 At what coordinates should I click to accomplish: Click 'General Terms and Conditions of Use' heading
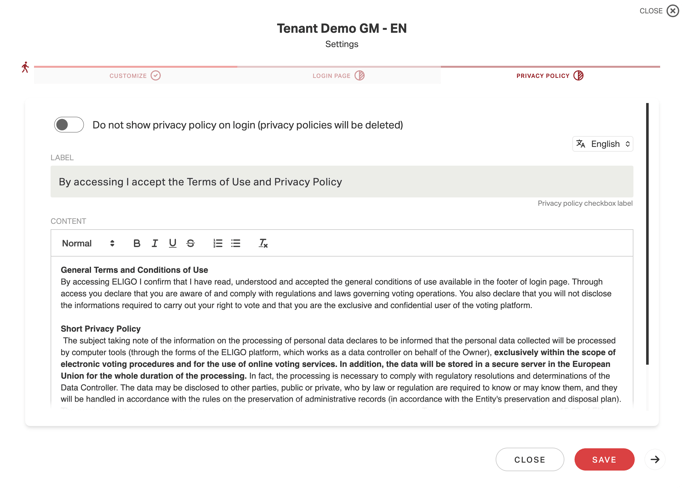[134, 270]
